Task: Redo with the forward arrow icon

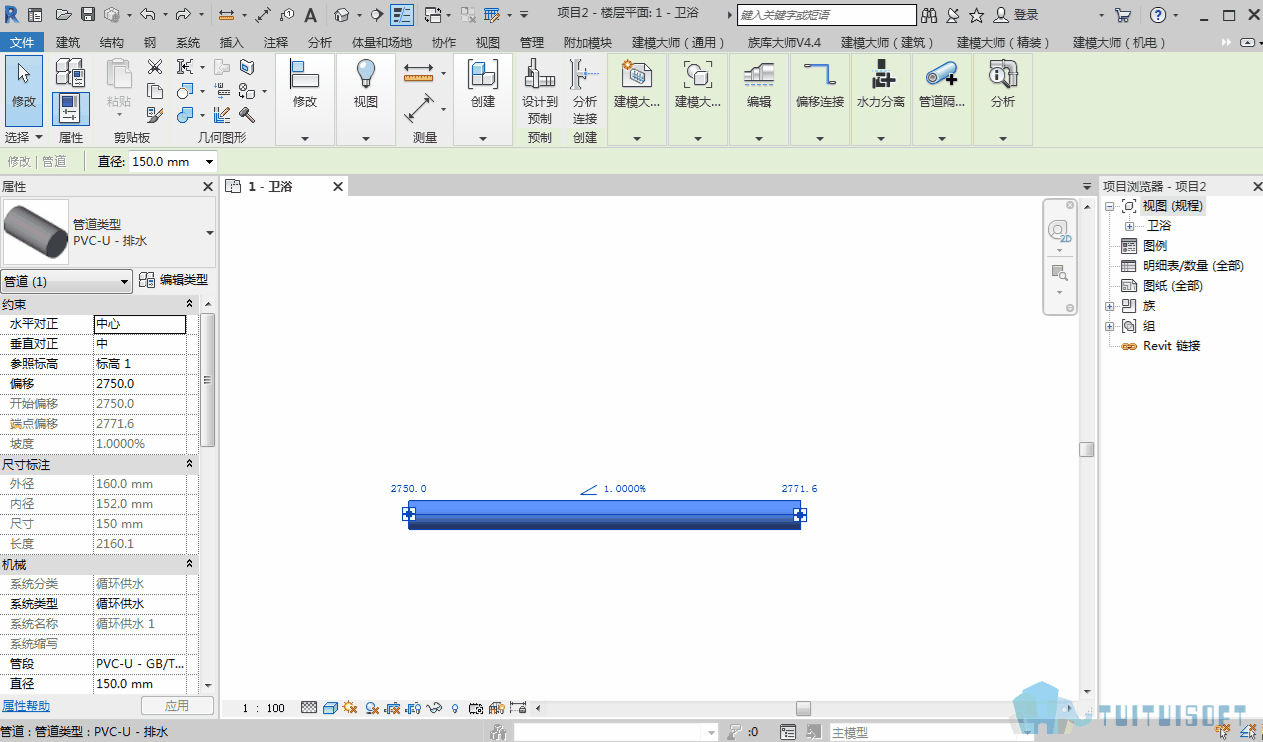Action: tap(183, 15)
